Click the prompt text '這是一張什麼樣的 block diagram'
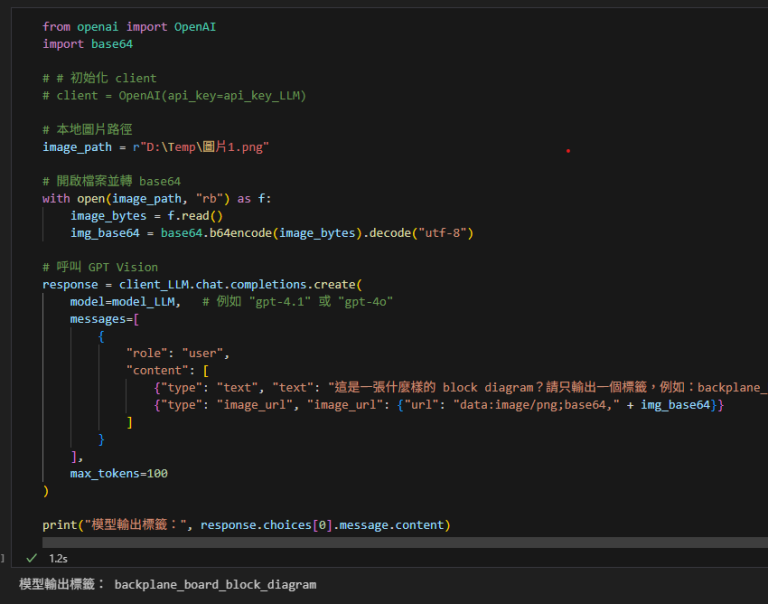Viewport: 768px width, 604px height. (433, 387)
